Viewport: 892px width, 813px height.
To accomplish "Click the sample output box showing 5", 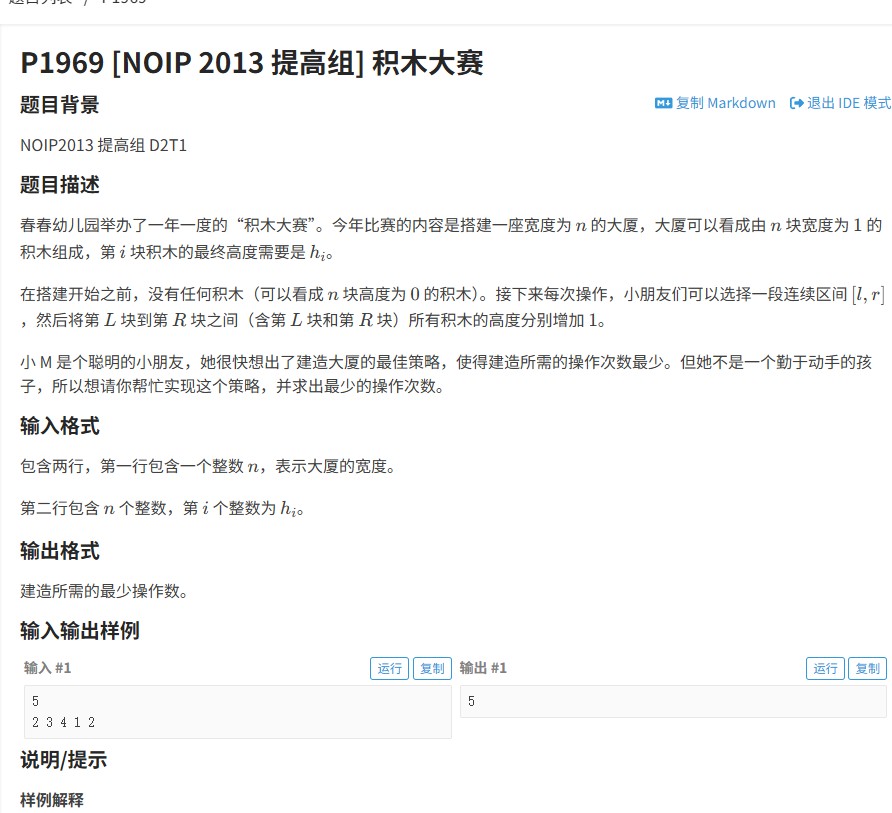I will click(x=673, y=701).
